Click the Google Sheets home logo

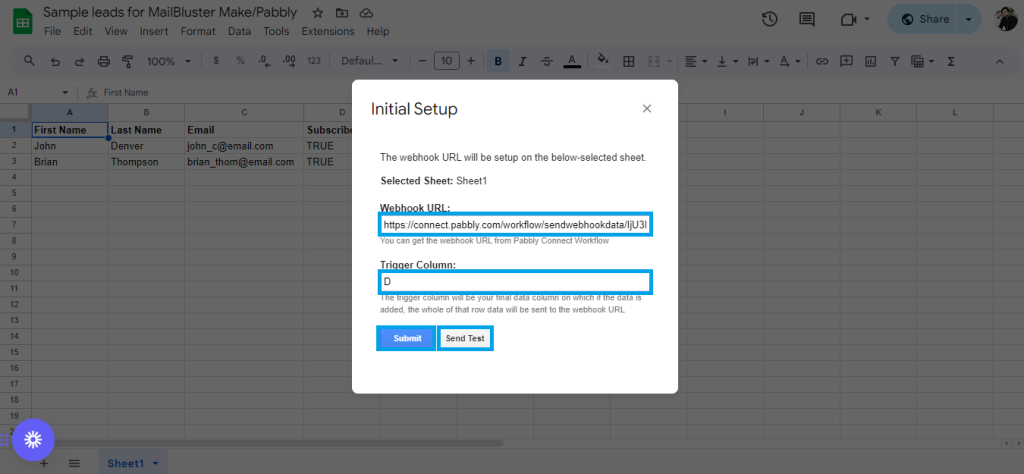pyautogui.click(x=22, y=22)
